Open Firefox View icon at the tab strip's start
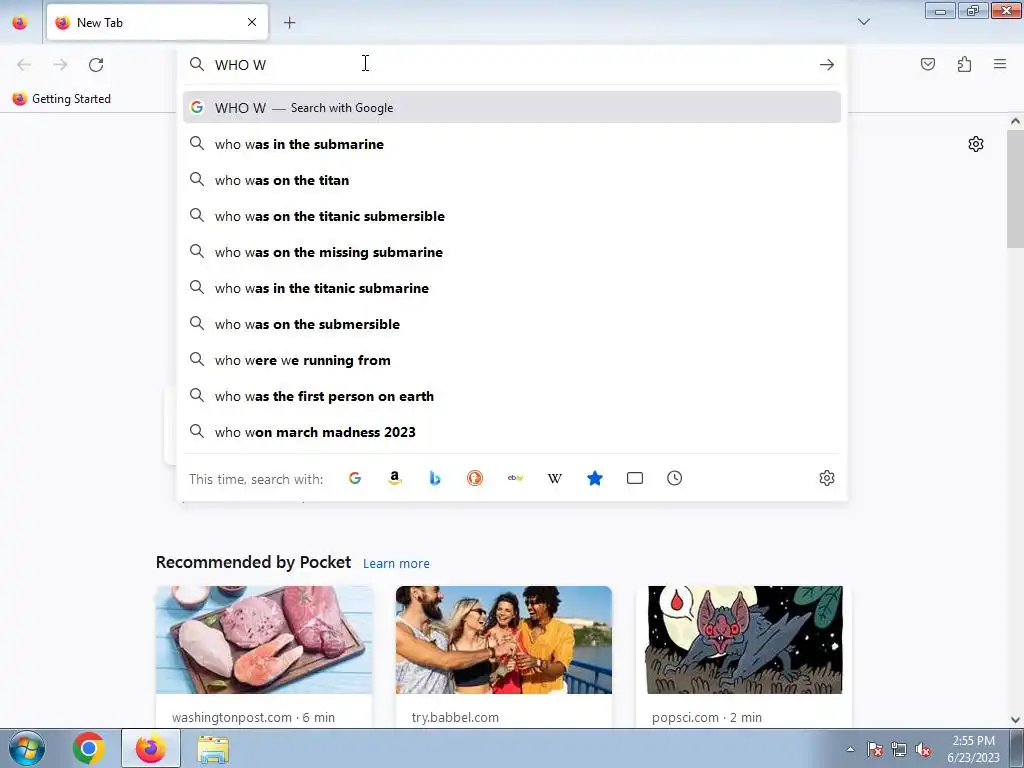Screen dimensions: 1024x768 point(20,22)
